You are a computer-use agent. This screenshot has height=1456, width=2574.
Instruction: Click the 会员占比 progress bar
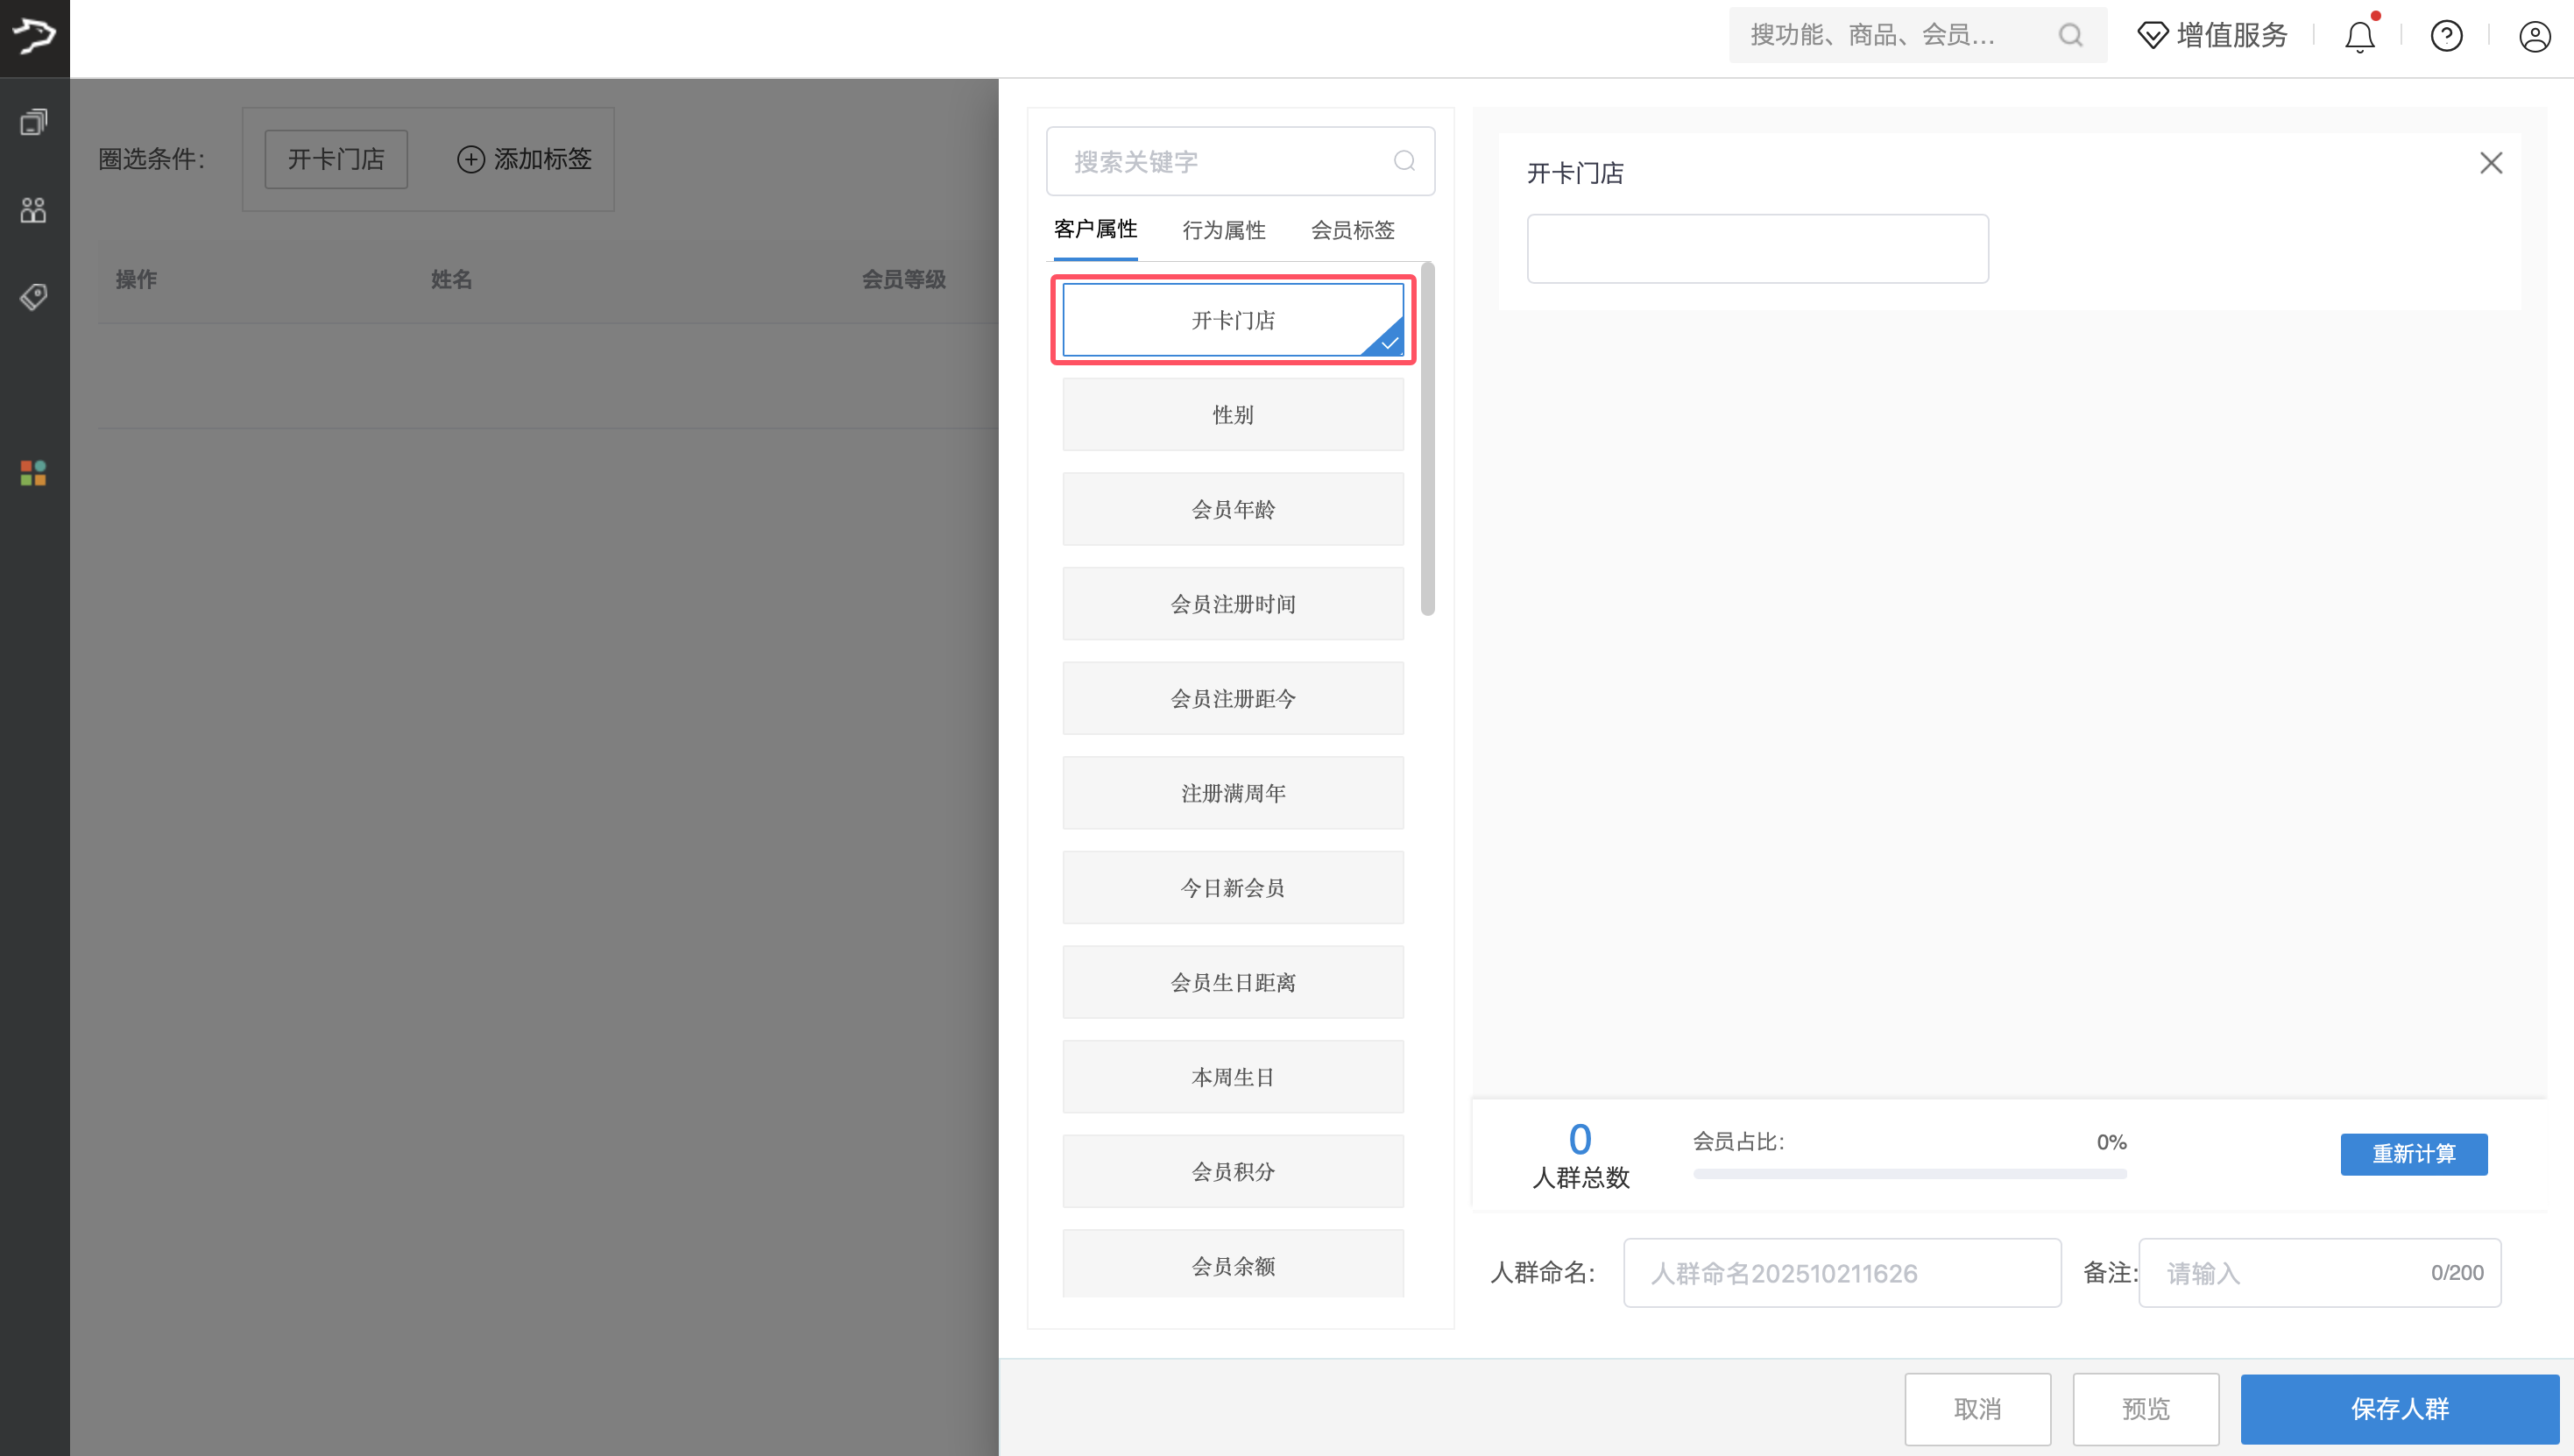(x=1908, y=1174)
